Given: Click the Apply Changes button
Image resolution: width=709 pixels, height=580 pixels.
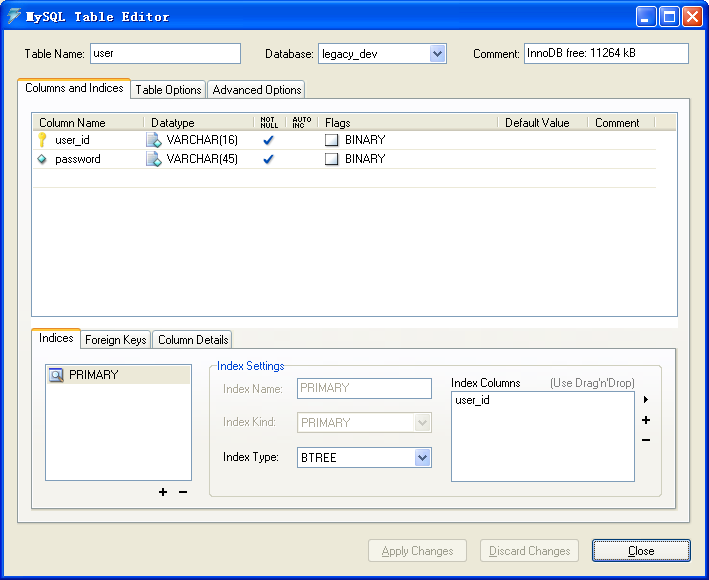Looking at the screenshot, I should click(417, 551).
